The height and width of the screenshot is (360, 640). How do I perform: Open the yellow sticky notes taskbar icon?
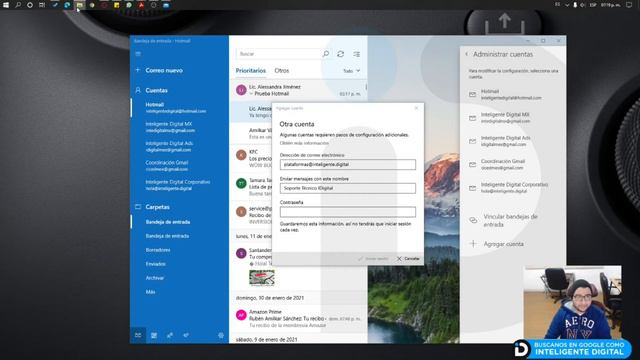116,5
